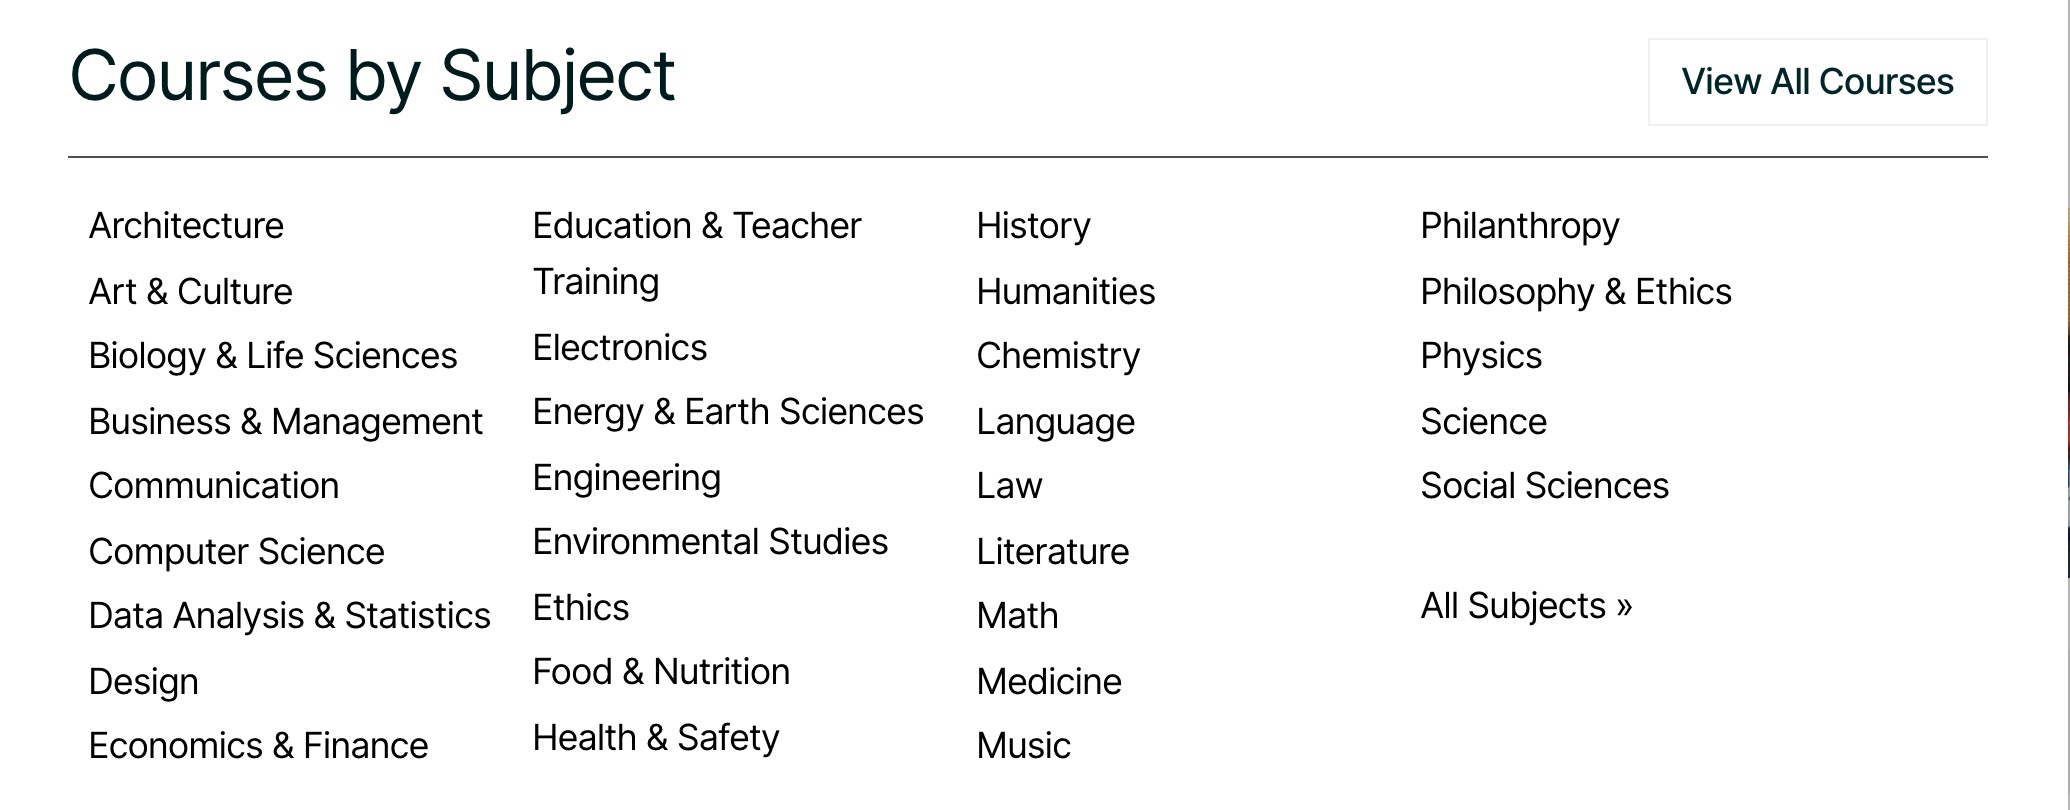Click the Literature subject link
Viewport: 2070px width, 810px height.
click(x=1052, y=552)
